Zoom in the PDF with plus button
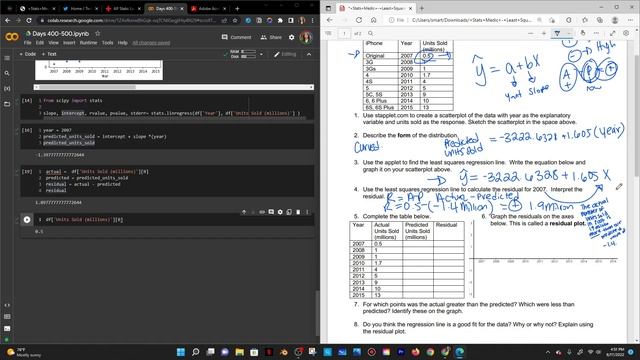 click(x=544, y=33)
